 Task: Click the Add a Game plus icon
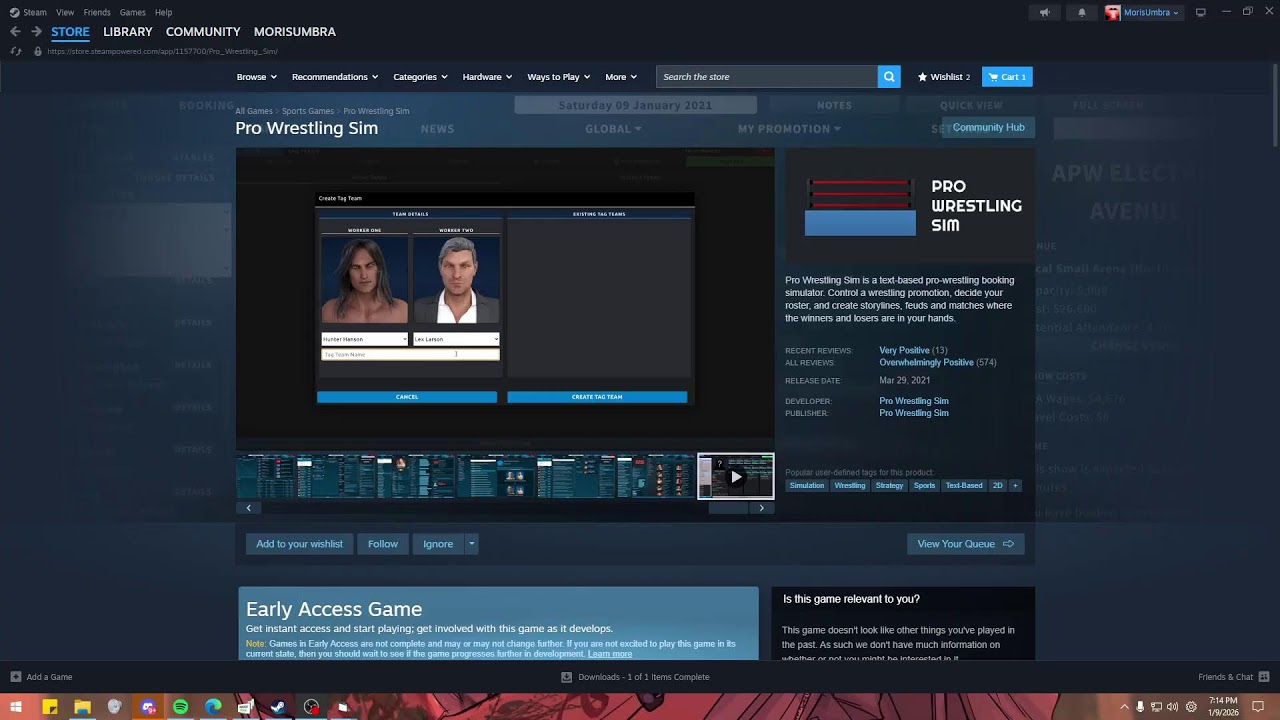[x=15, y=677]
